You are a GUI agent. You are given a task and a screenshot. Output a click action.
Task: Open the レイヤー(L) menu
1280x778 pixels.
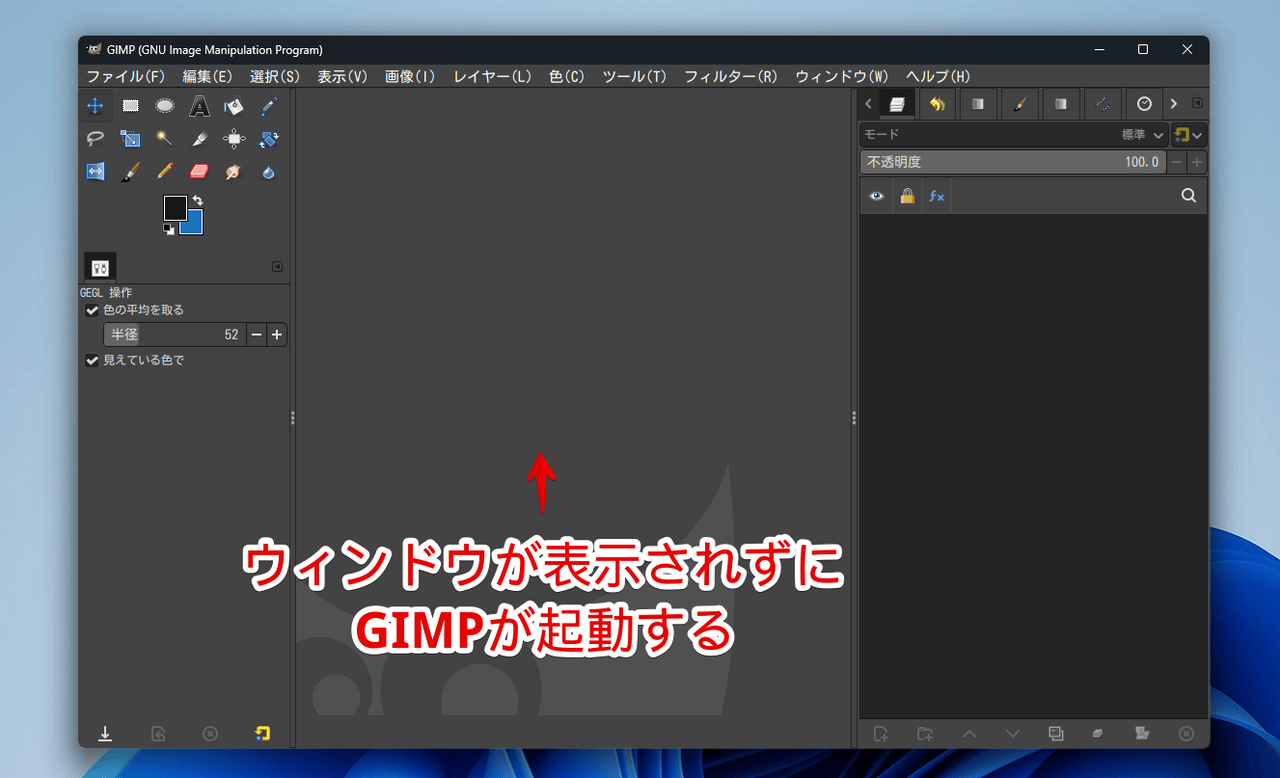coord(492,76)
